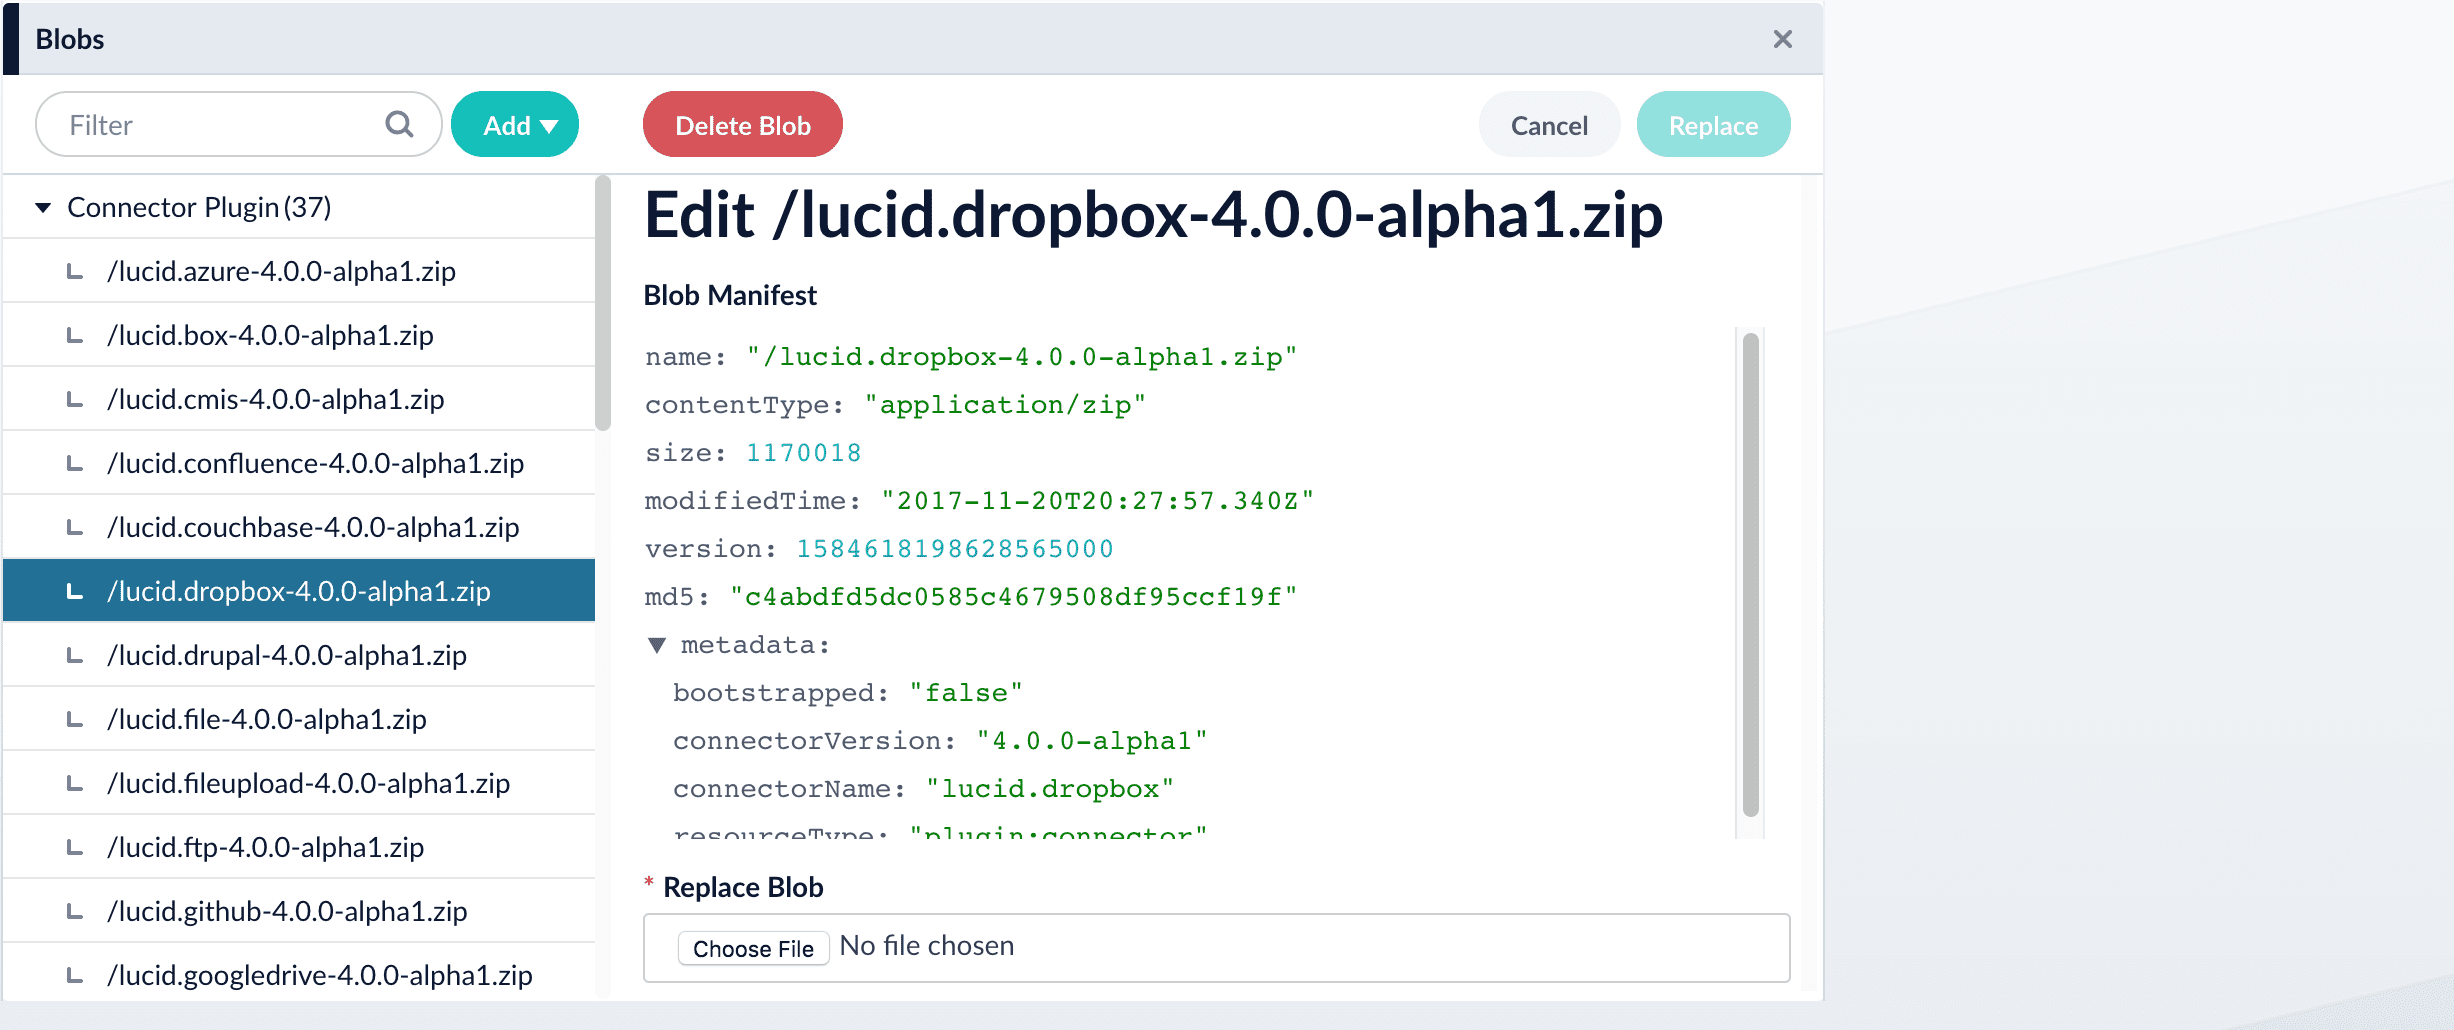Focus the Filter input field

[x=238, y=124]
